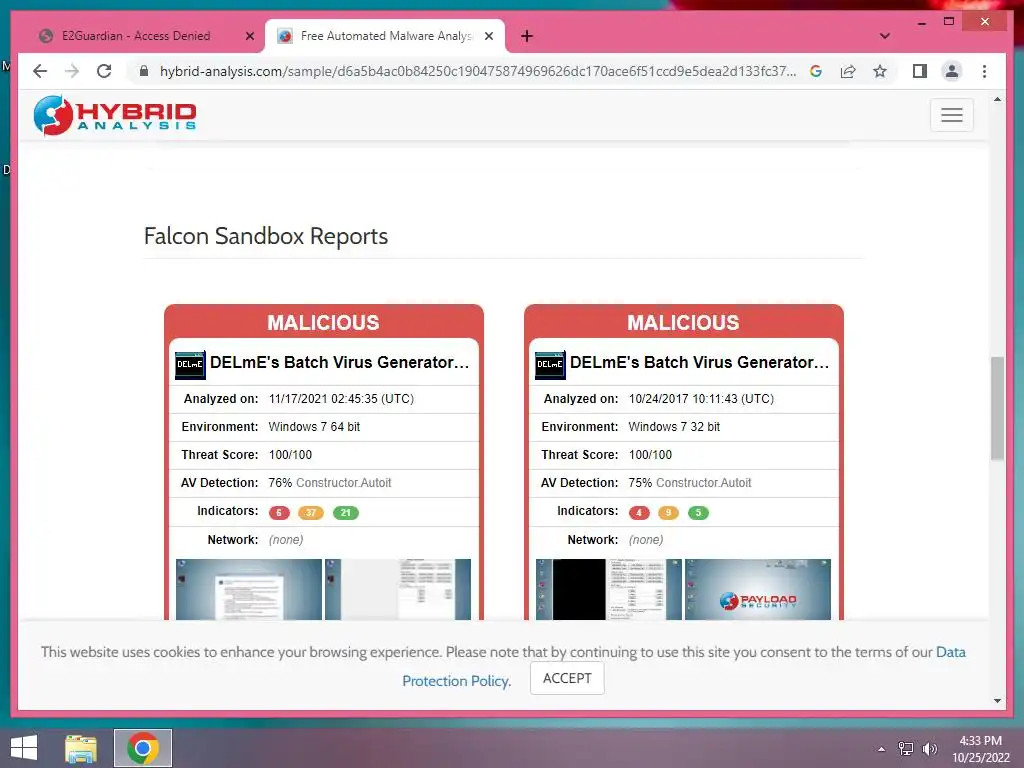This screenshot has height=768, width=1024.
Task: Expand the tab search chevron
Action: point(885,36)
